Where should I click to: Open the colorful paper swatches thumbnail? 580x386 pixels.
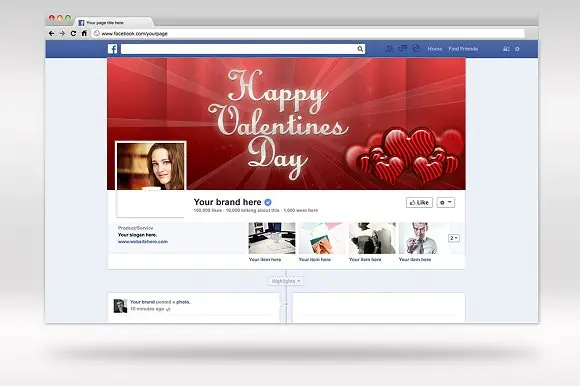321,238
